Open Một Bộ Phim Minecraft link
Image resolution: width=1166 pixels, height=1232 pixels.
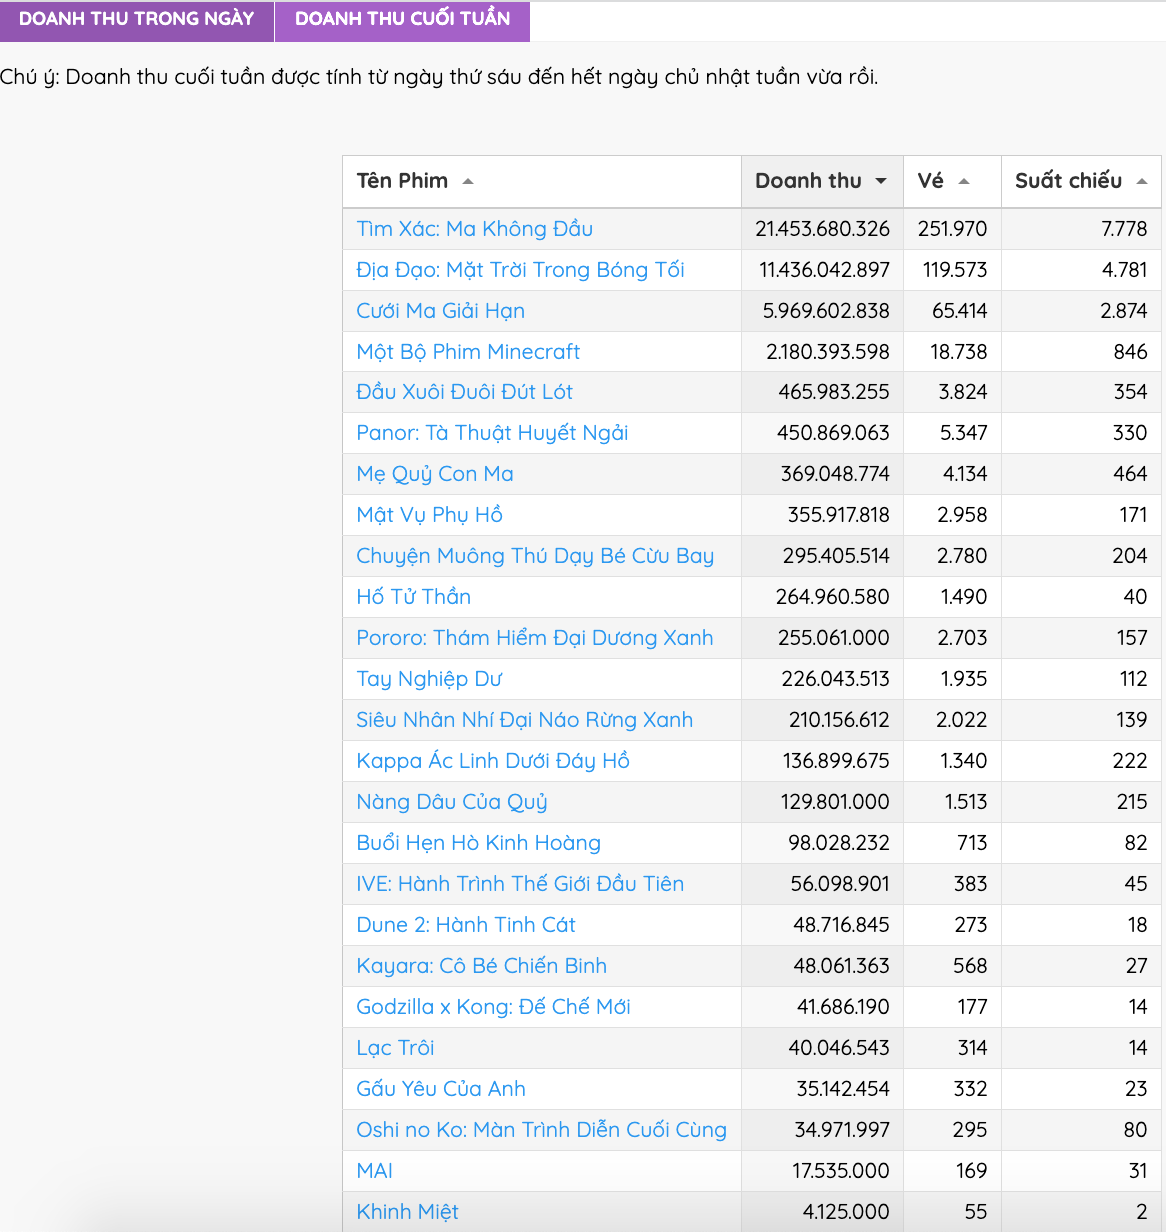point(468,352)
